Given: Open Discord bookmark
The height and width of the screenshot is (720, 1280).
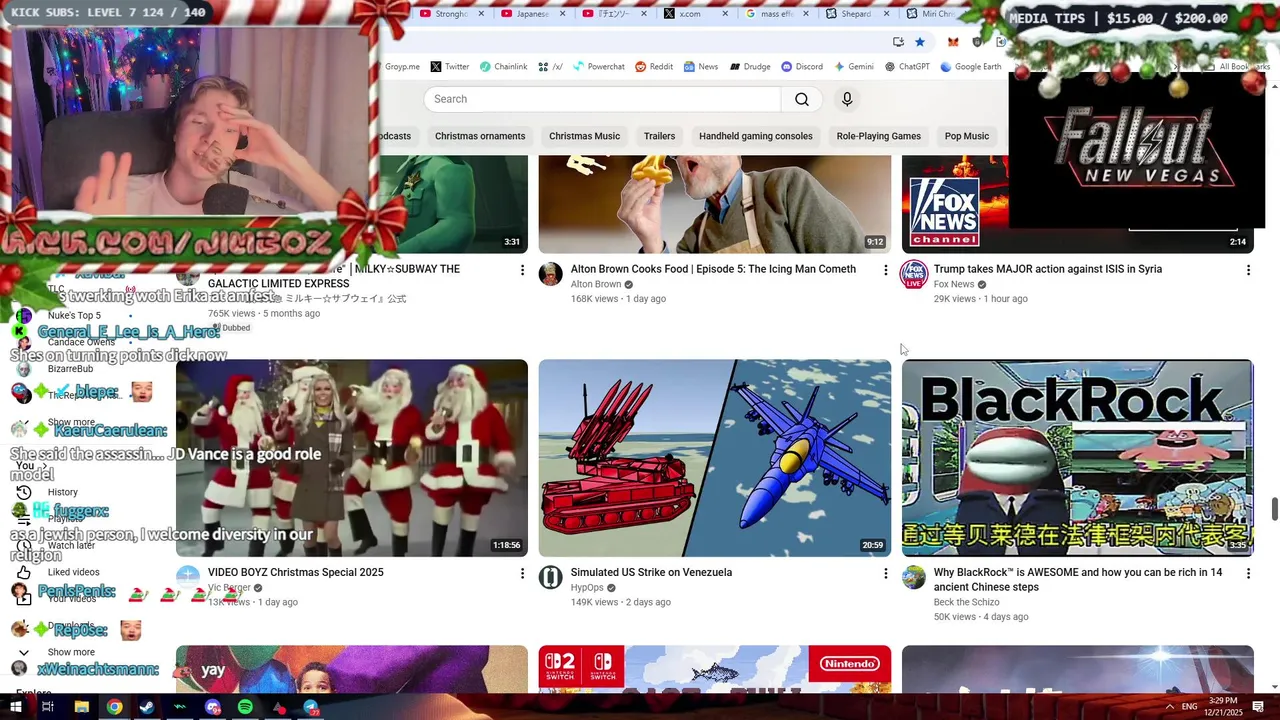Looking at the screenshot, I should tap(802, 67).
